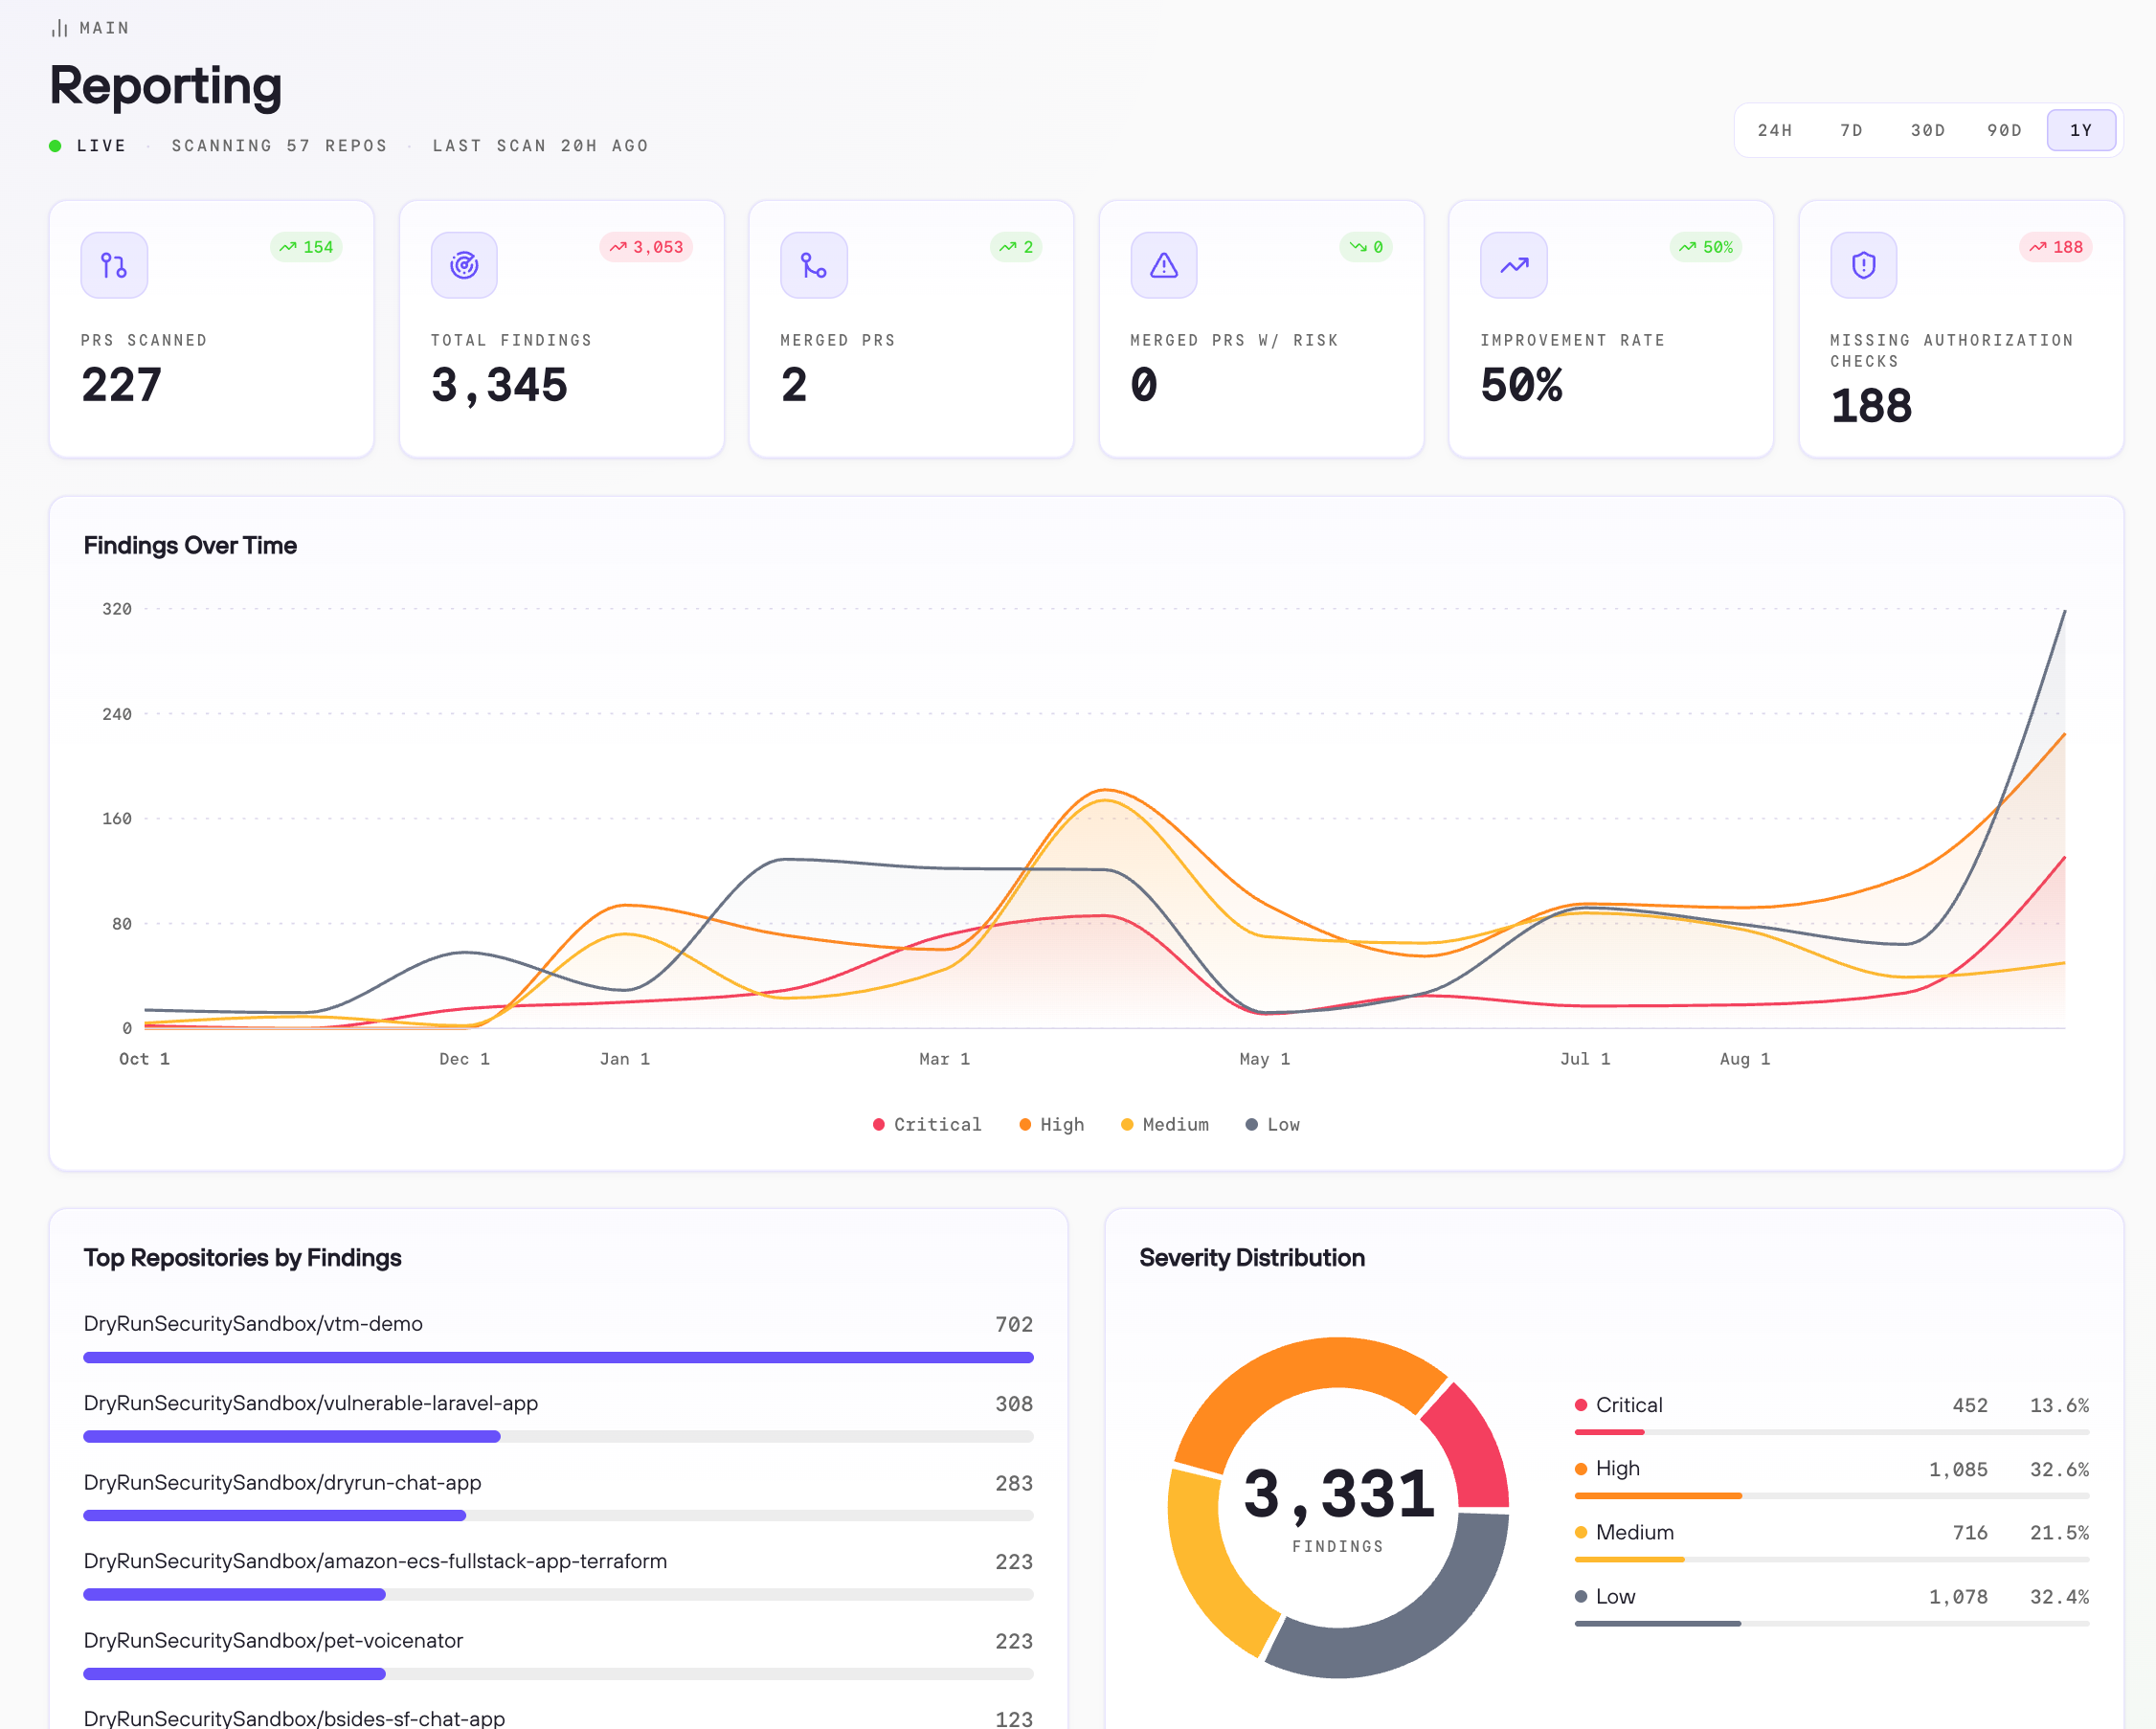Open the DryRunSecuritySandbox/dryrun-chat-app repository

283,1483
